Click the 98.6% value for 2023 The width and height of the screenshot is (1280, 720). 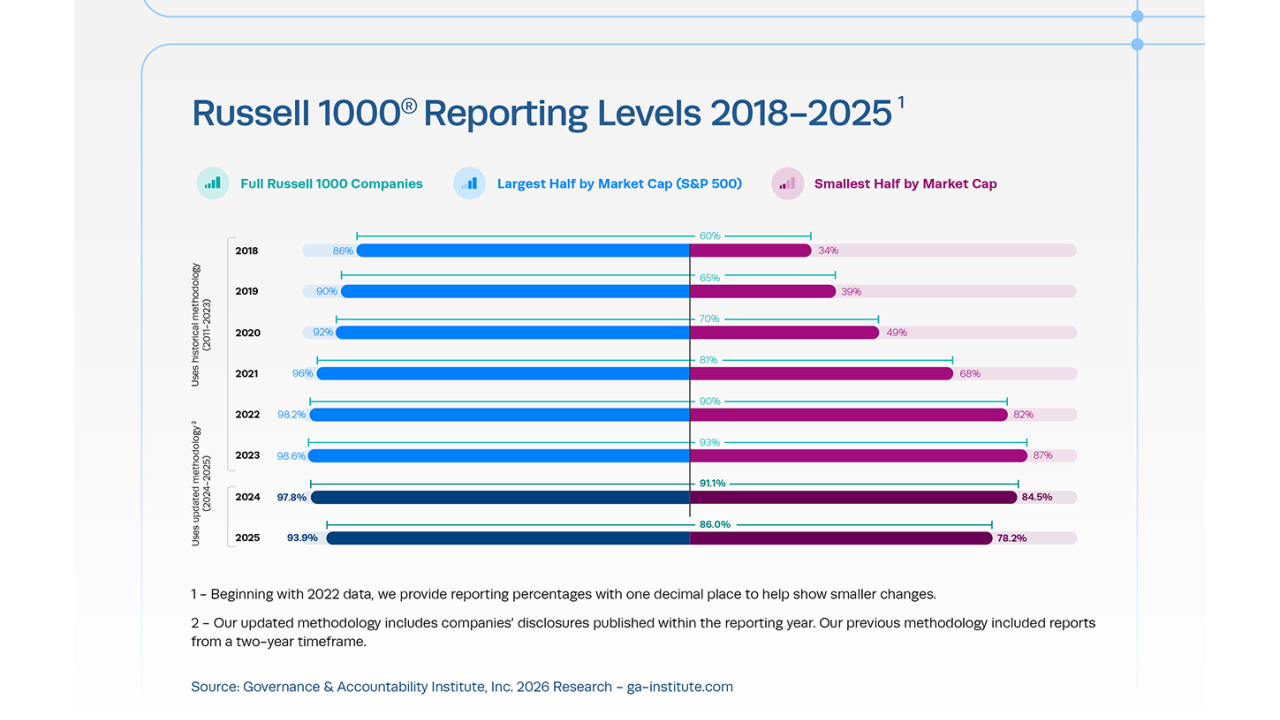(291, 456)
